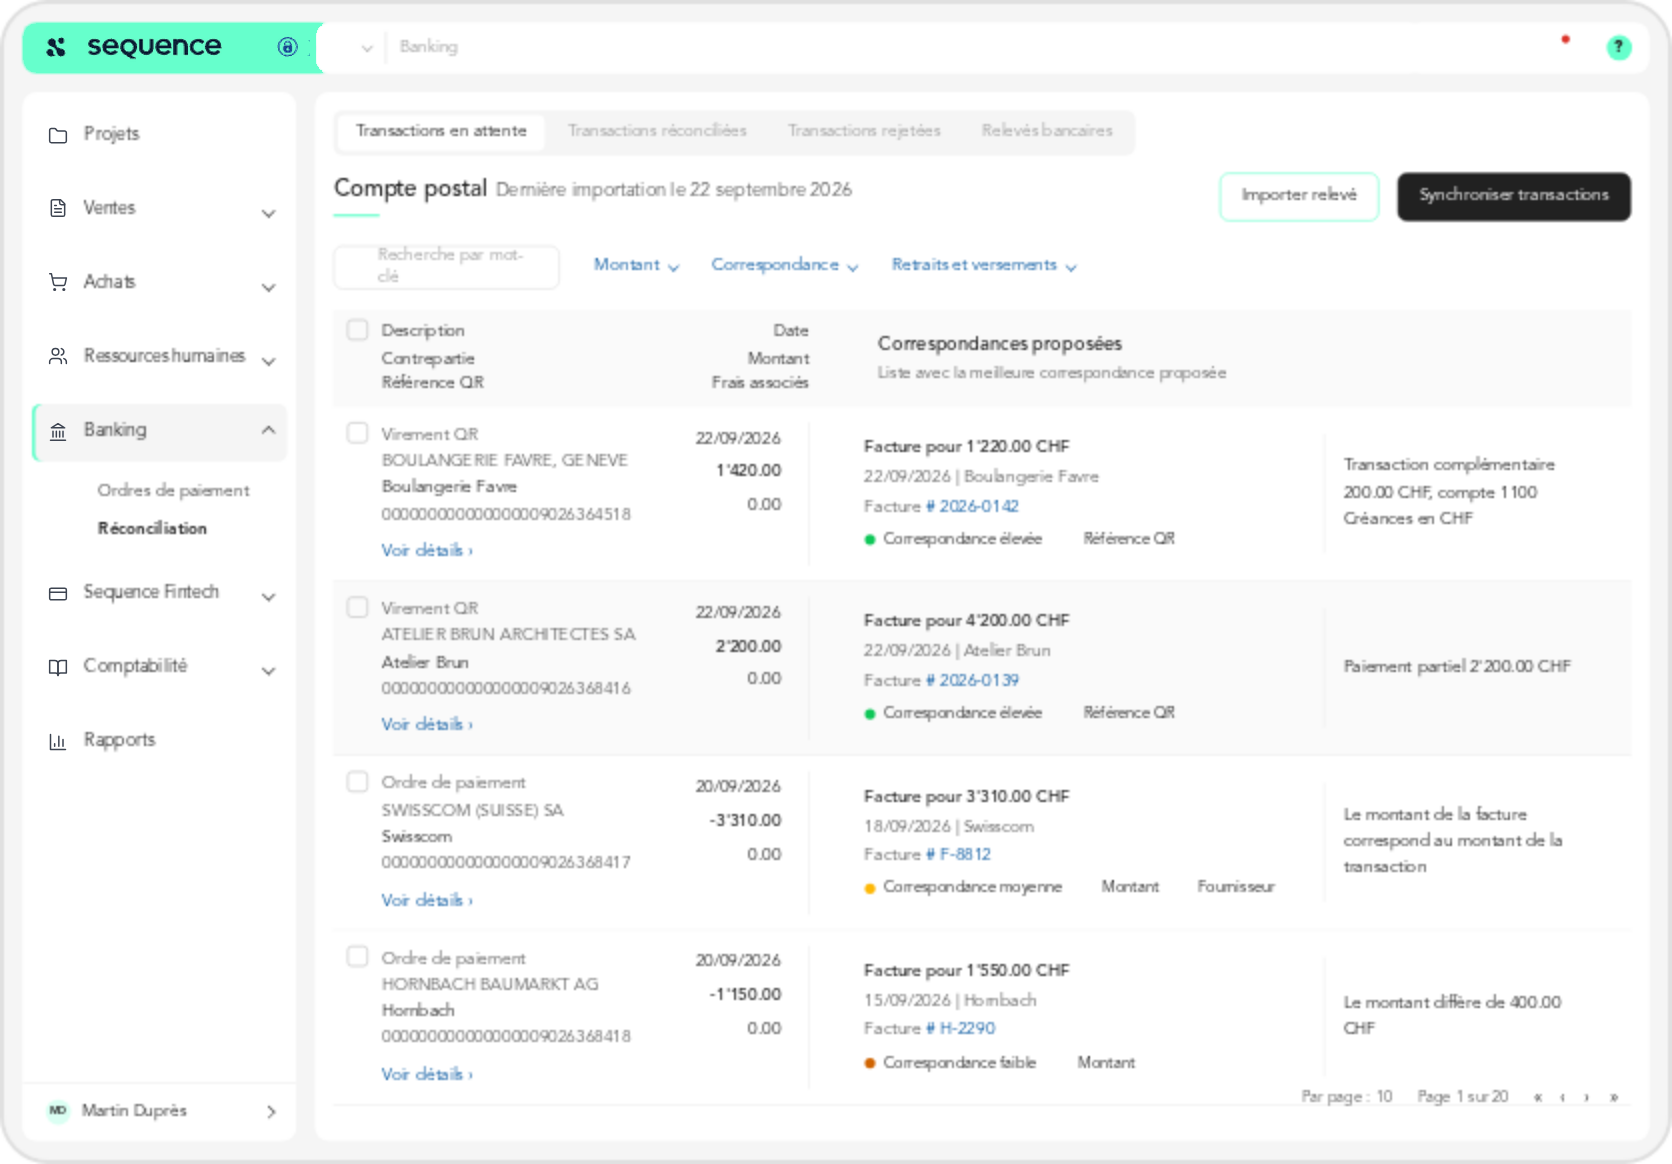Click the Importer relevé button
1672x1164 pixels.
point(1299,196)
